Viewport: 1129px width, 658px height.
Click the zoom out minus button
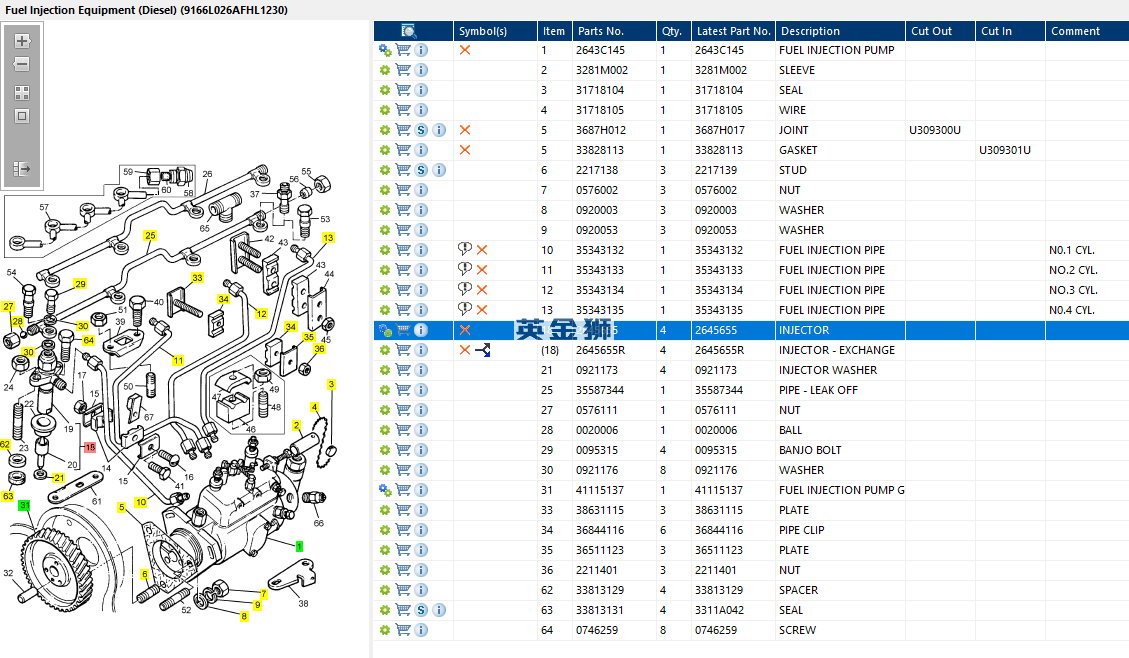[x=22, y=65]
